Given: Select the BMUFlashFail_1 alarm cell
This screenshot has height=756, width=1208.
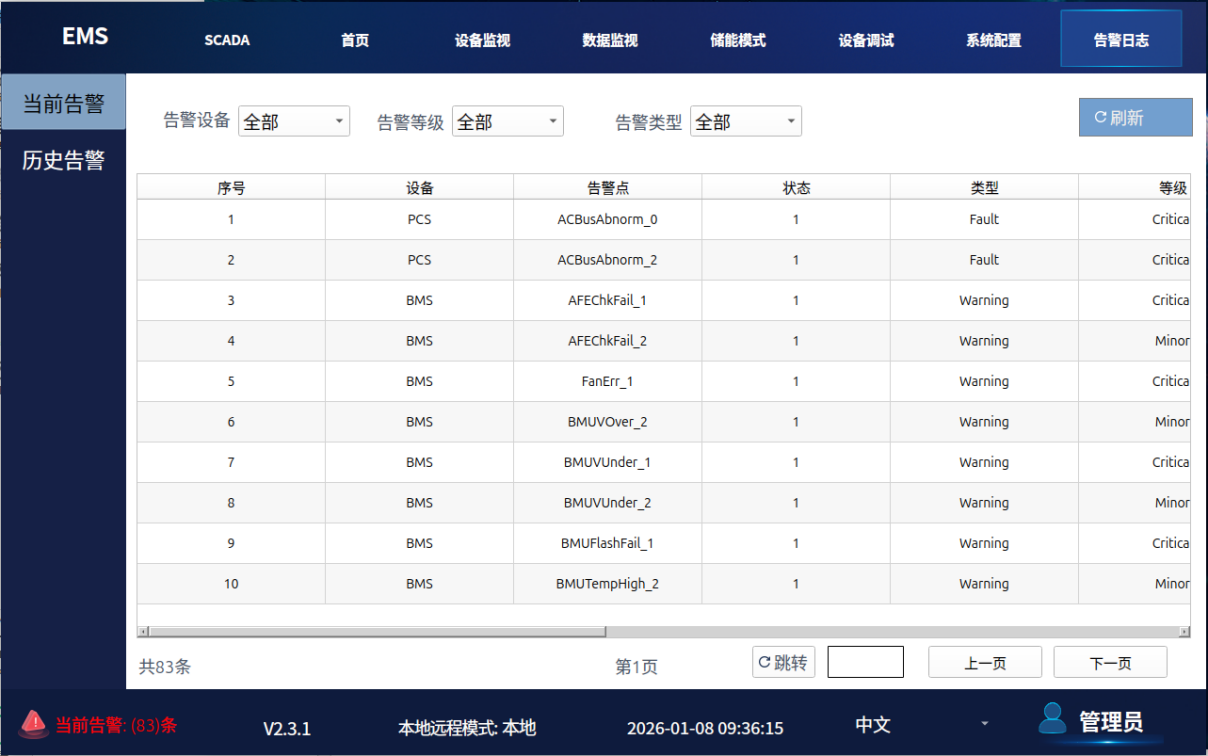Looking at the screenshot, I should click(608, 543).
